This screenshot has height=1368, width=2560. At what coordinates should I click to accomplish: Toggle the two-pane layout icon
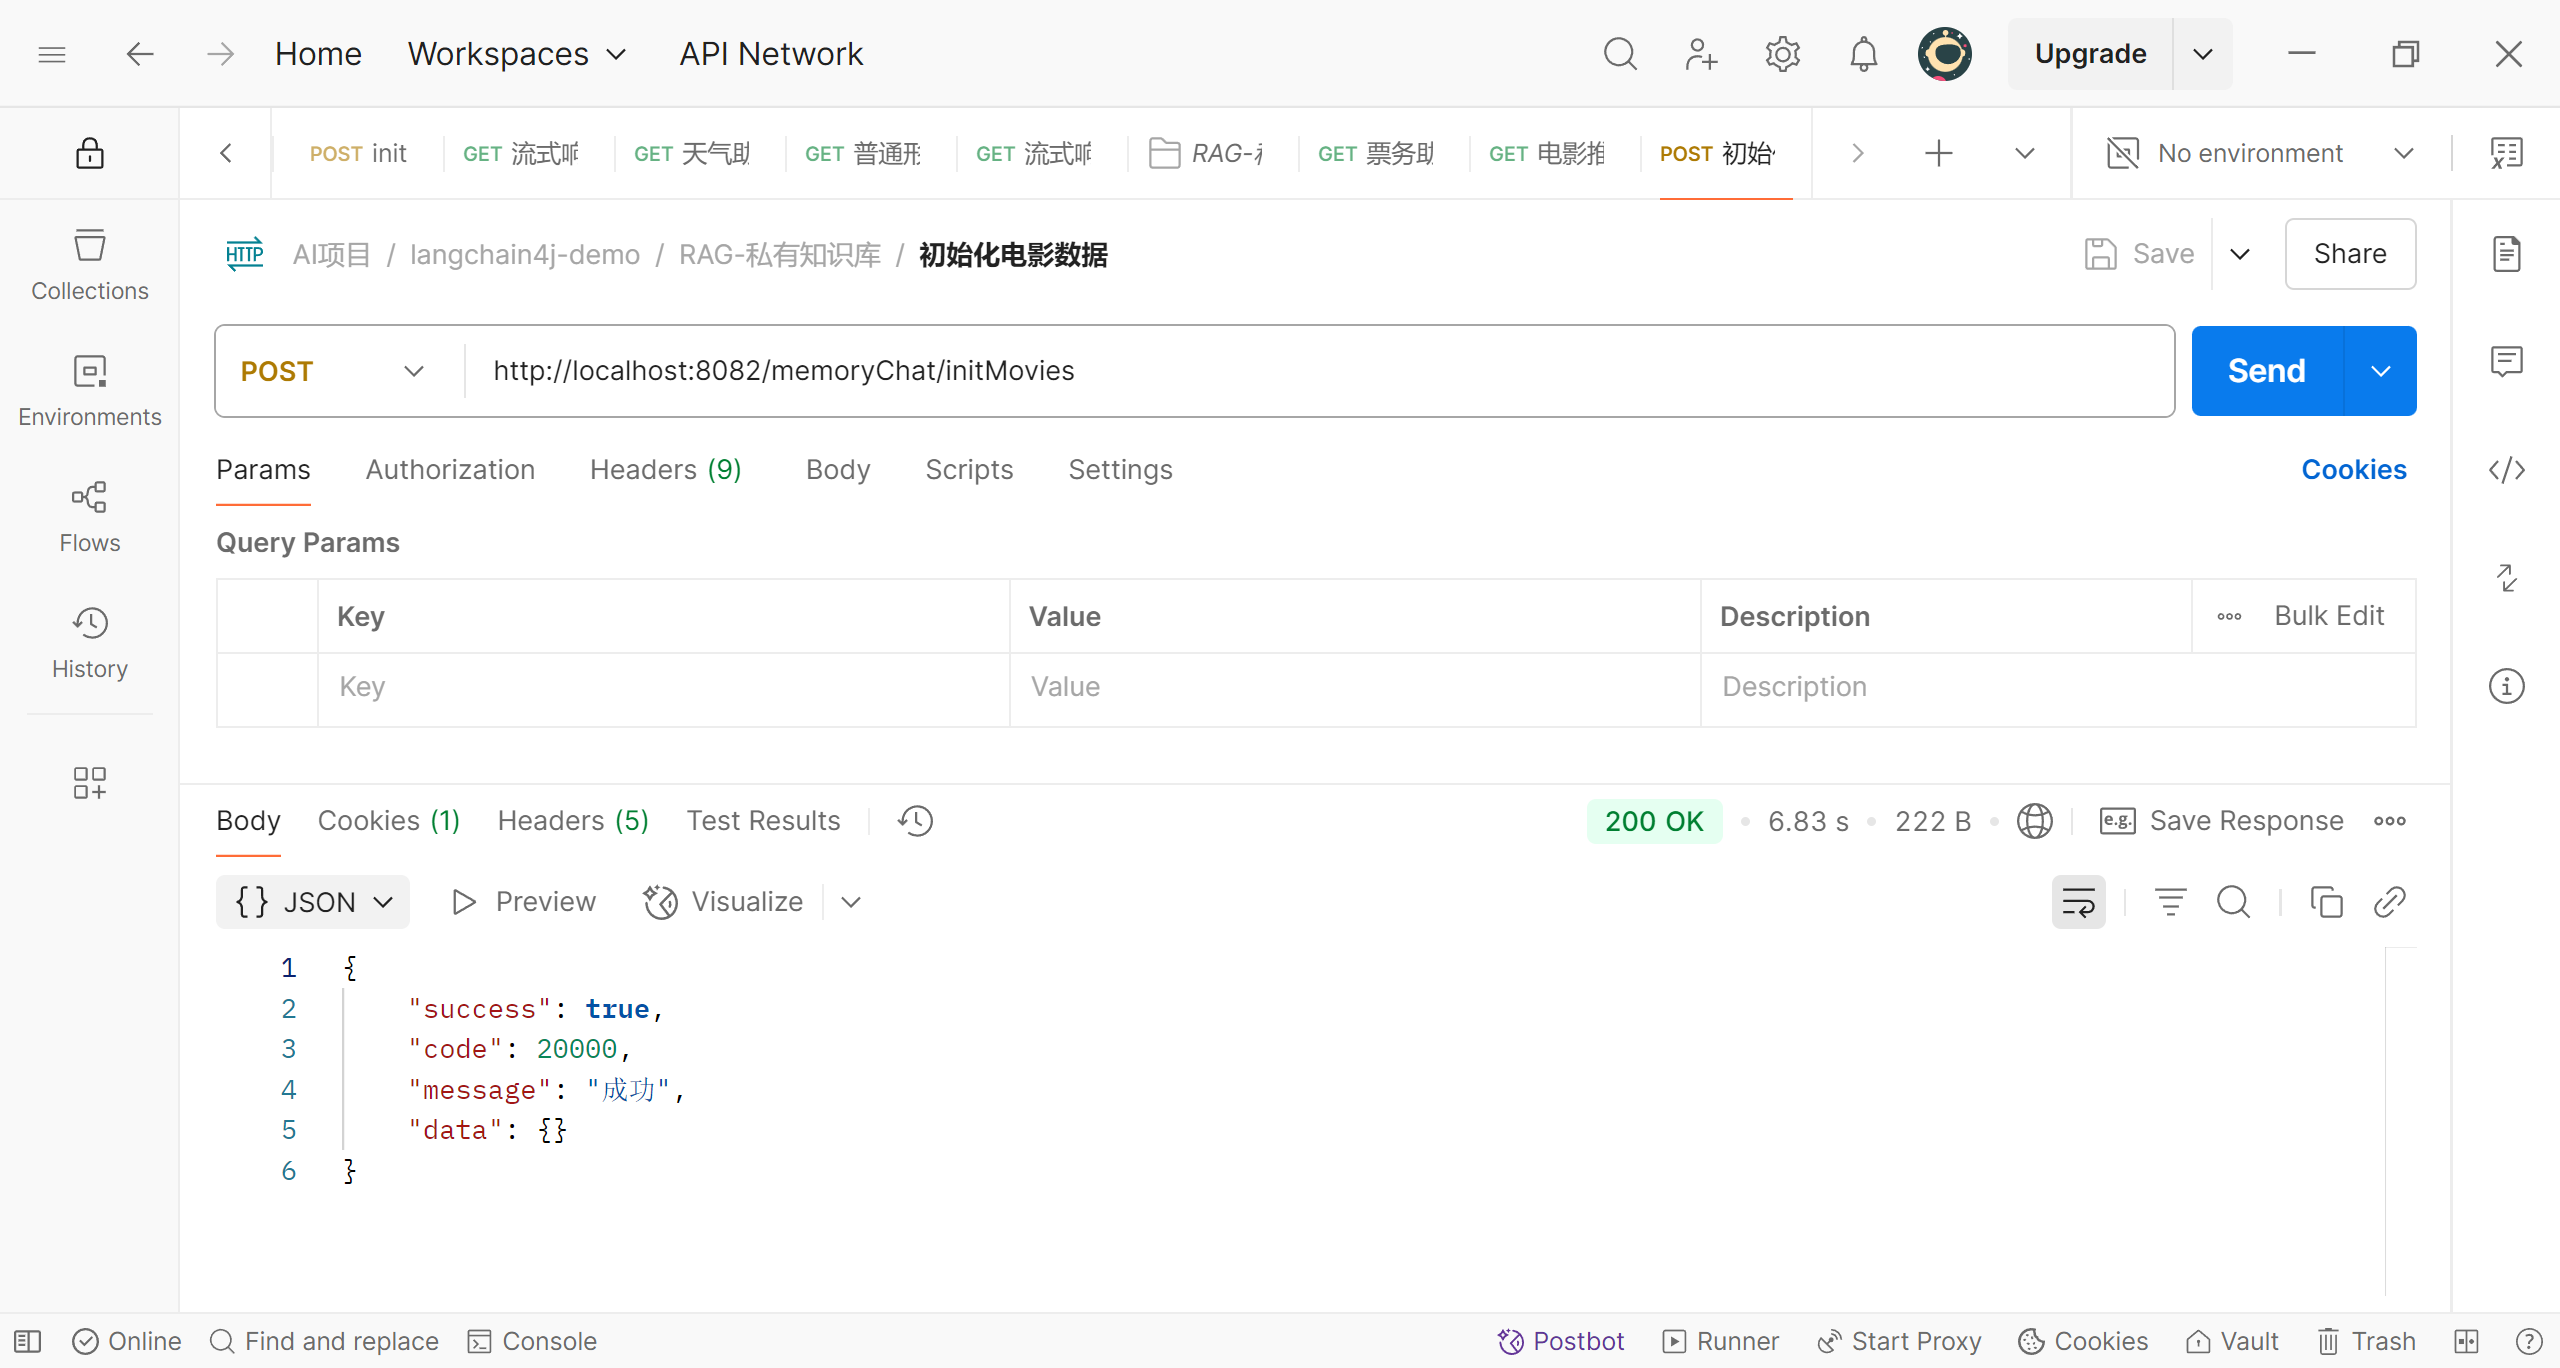(2466, 1341)
